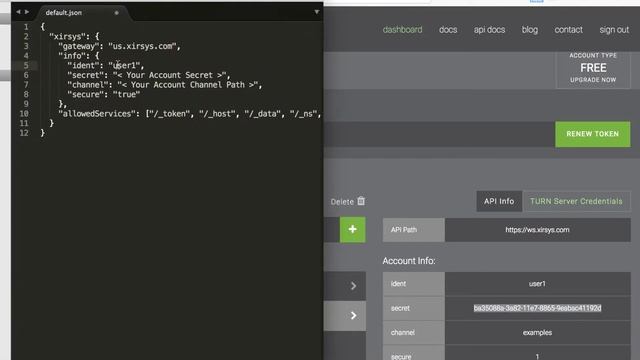Click the FREE account type label
The width and height of the screenshot is (640, 360).
coord(593,68)
